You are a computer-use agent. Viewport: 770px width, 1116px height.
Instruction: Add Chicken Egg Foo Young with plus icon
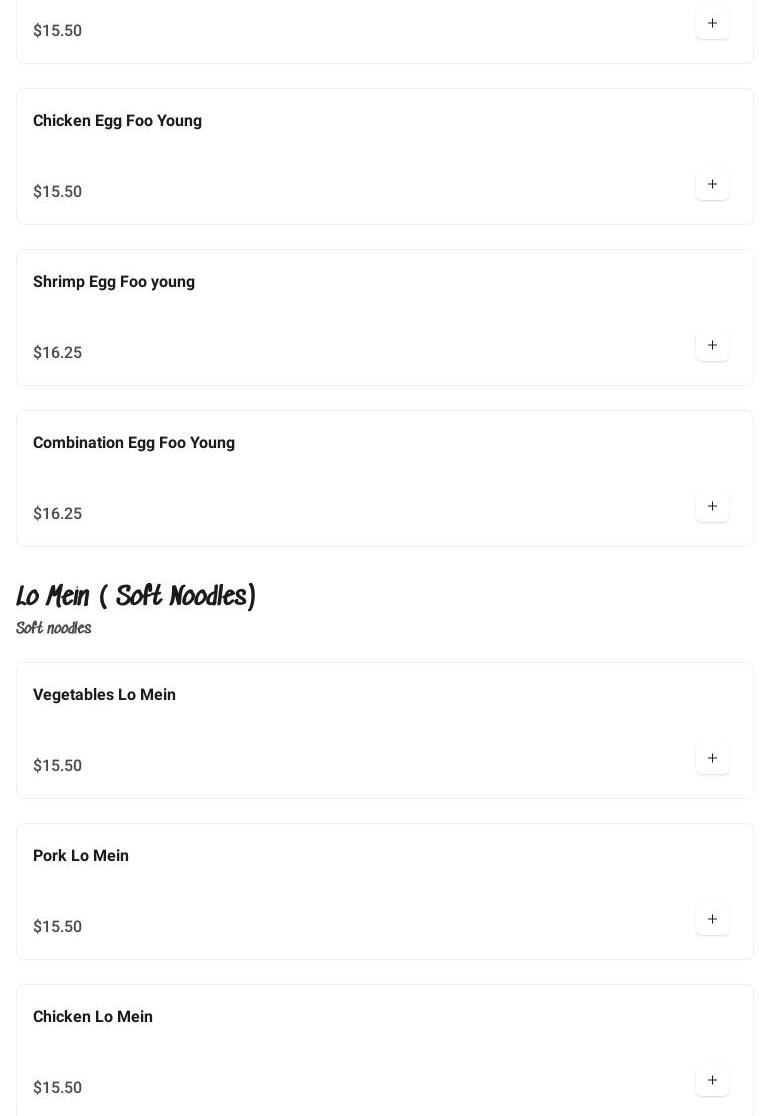pyautogui.click(x=712, y=184)
